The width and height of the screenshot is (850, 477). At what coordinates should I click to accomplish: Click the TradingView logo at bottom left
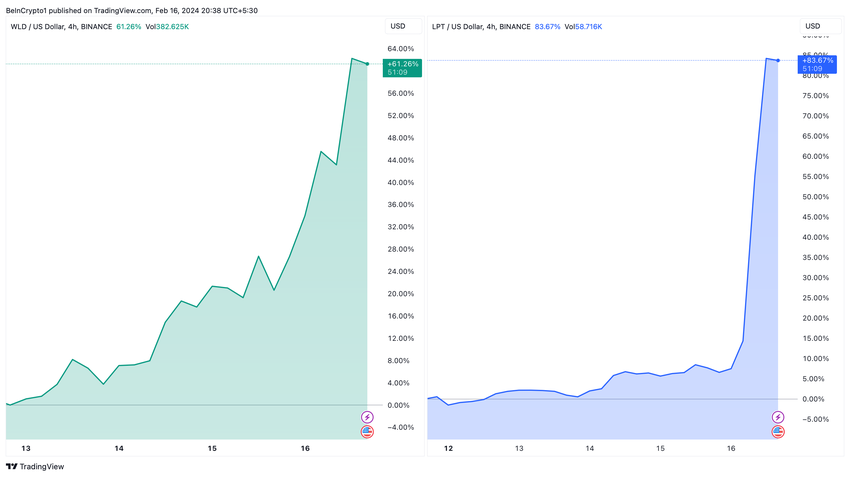point(11,466)
